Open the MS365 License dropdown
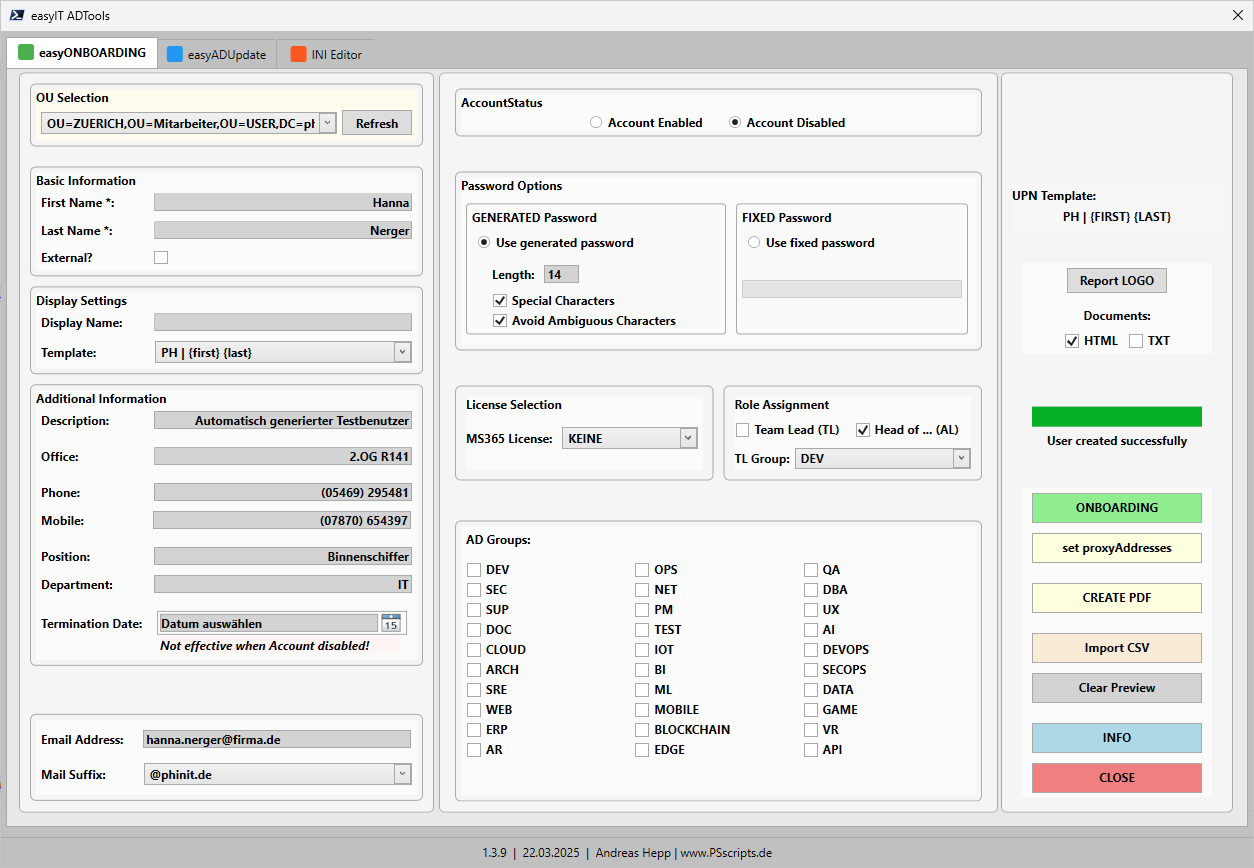 click(687, 438)
